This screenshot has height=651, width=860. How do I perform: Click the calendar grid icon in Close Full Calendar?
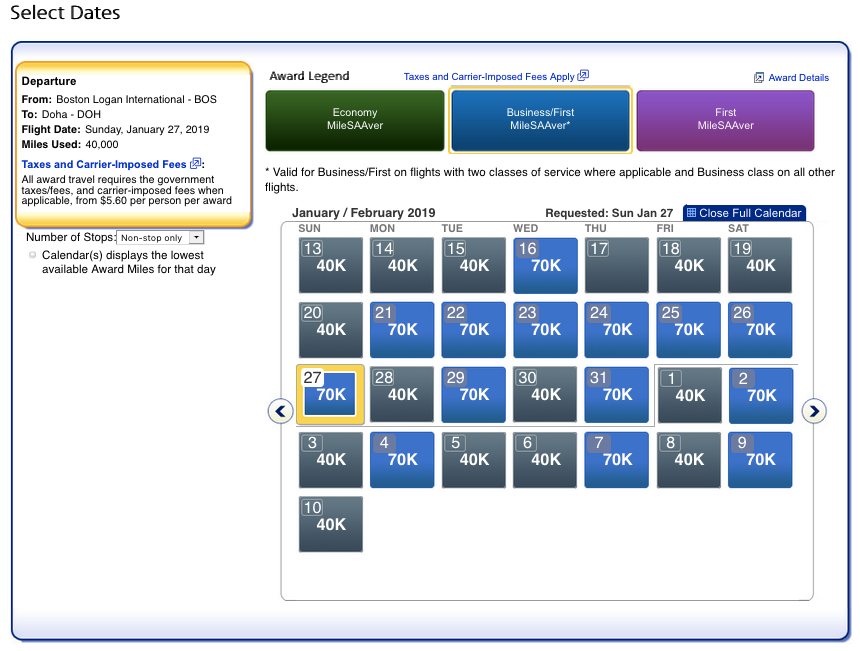tap(691, 213)
